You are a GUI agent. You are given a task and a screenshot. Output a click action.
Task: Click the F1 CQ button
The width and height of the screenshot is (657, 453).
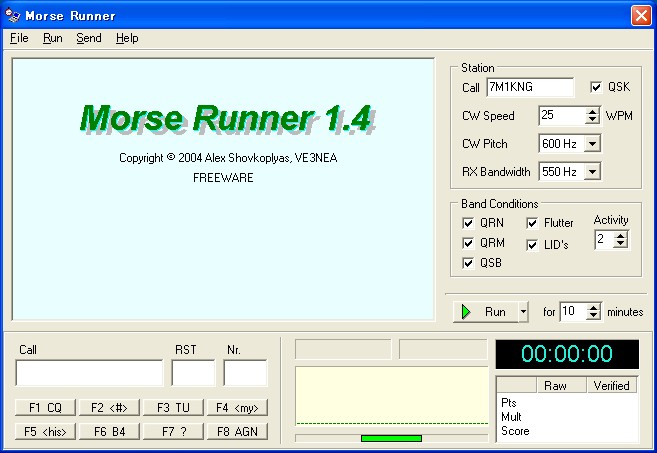pos(45,408)
